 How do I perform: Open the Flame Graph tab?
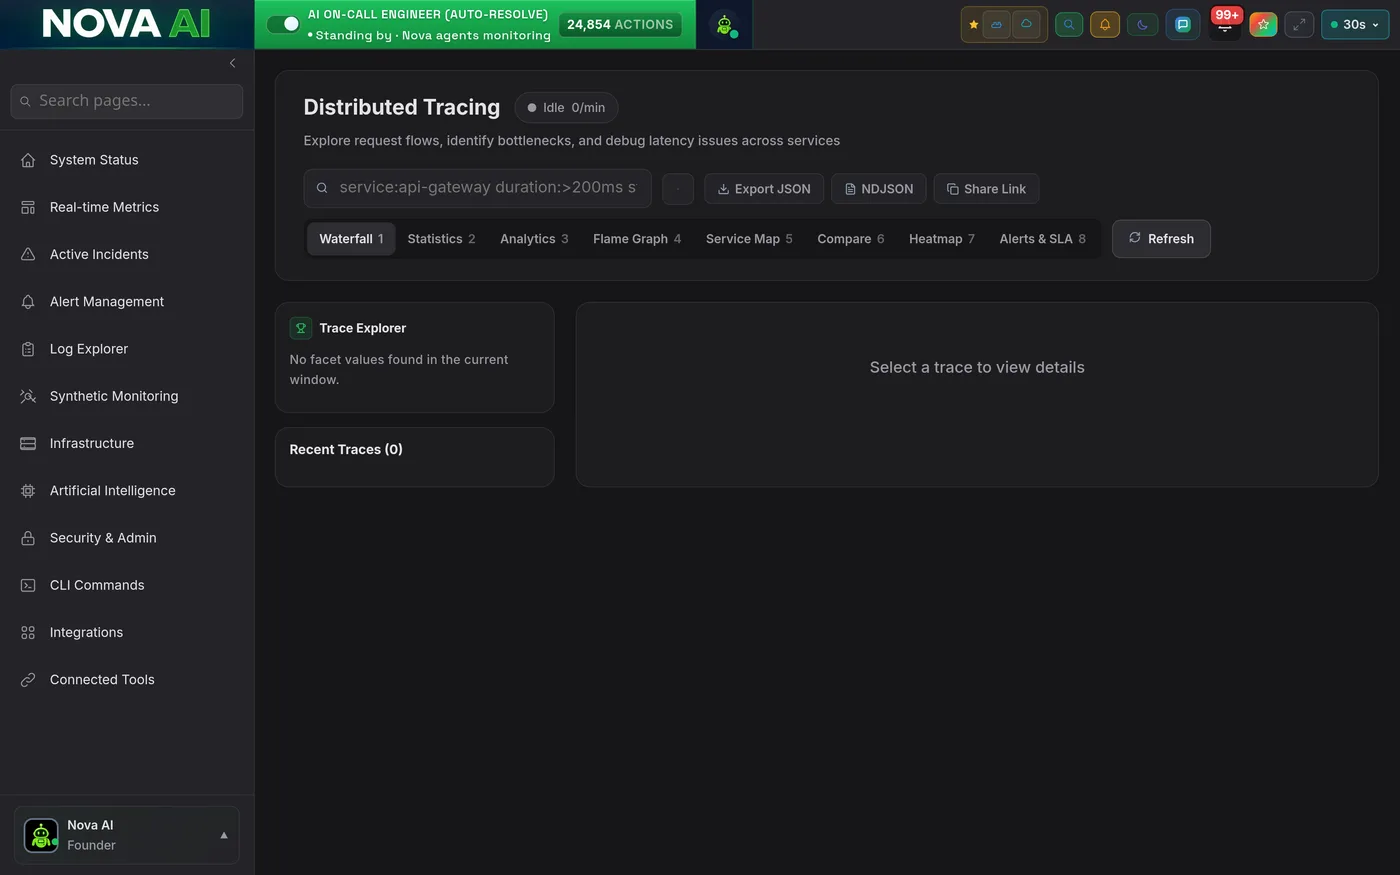(637, 239)
